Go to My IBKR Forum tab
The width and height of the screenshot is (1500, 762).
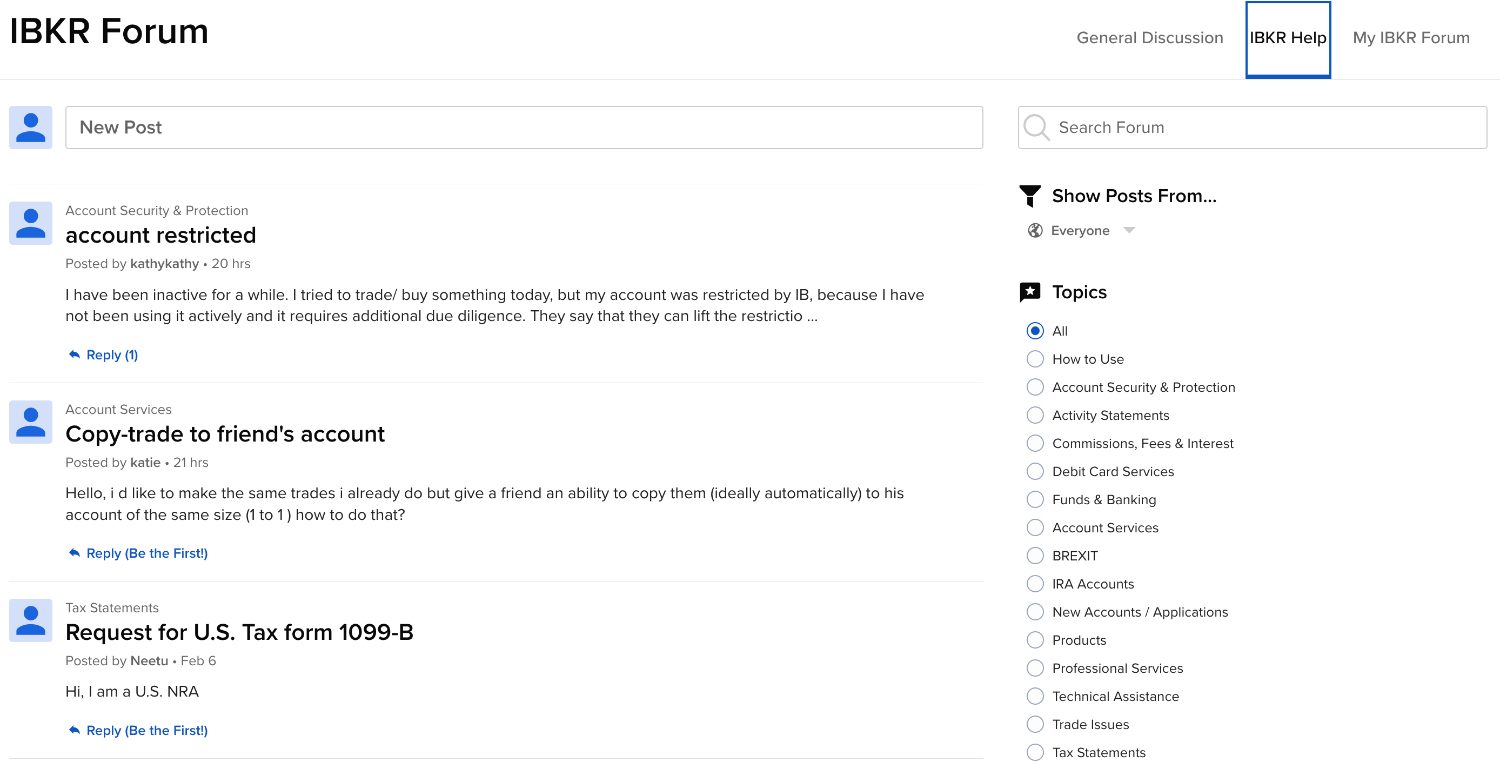1411,38
